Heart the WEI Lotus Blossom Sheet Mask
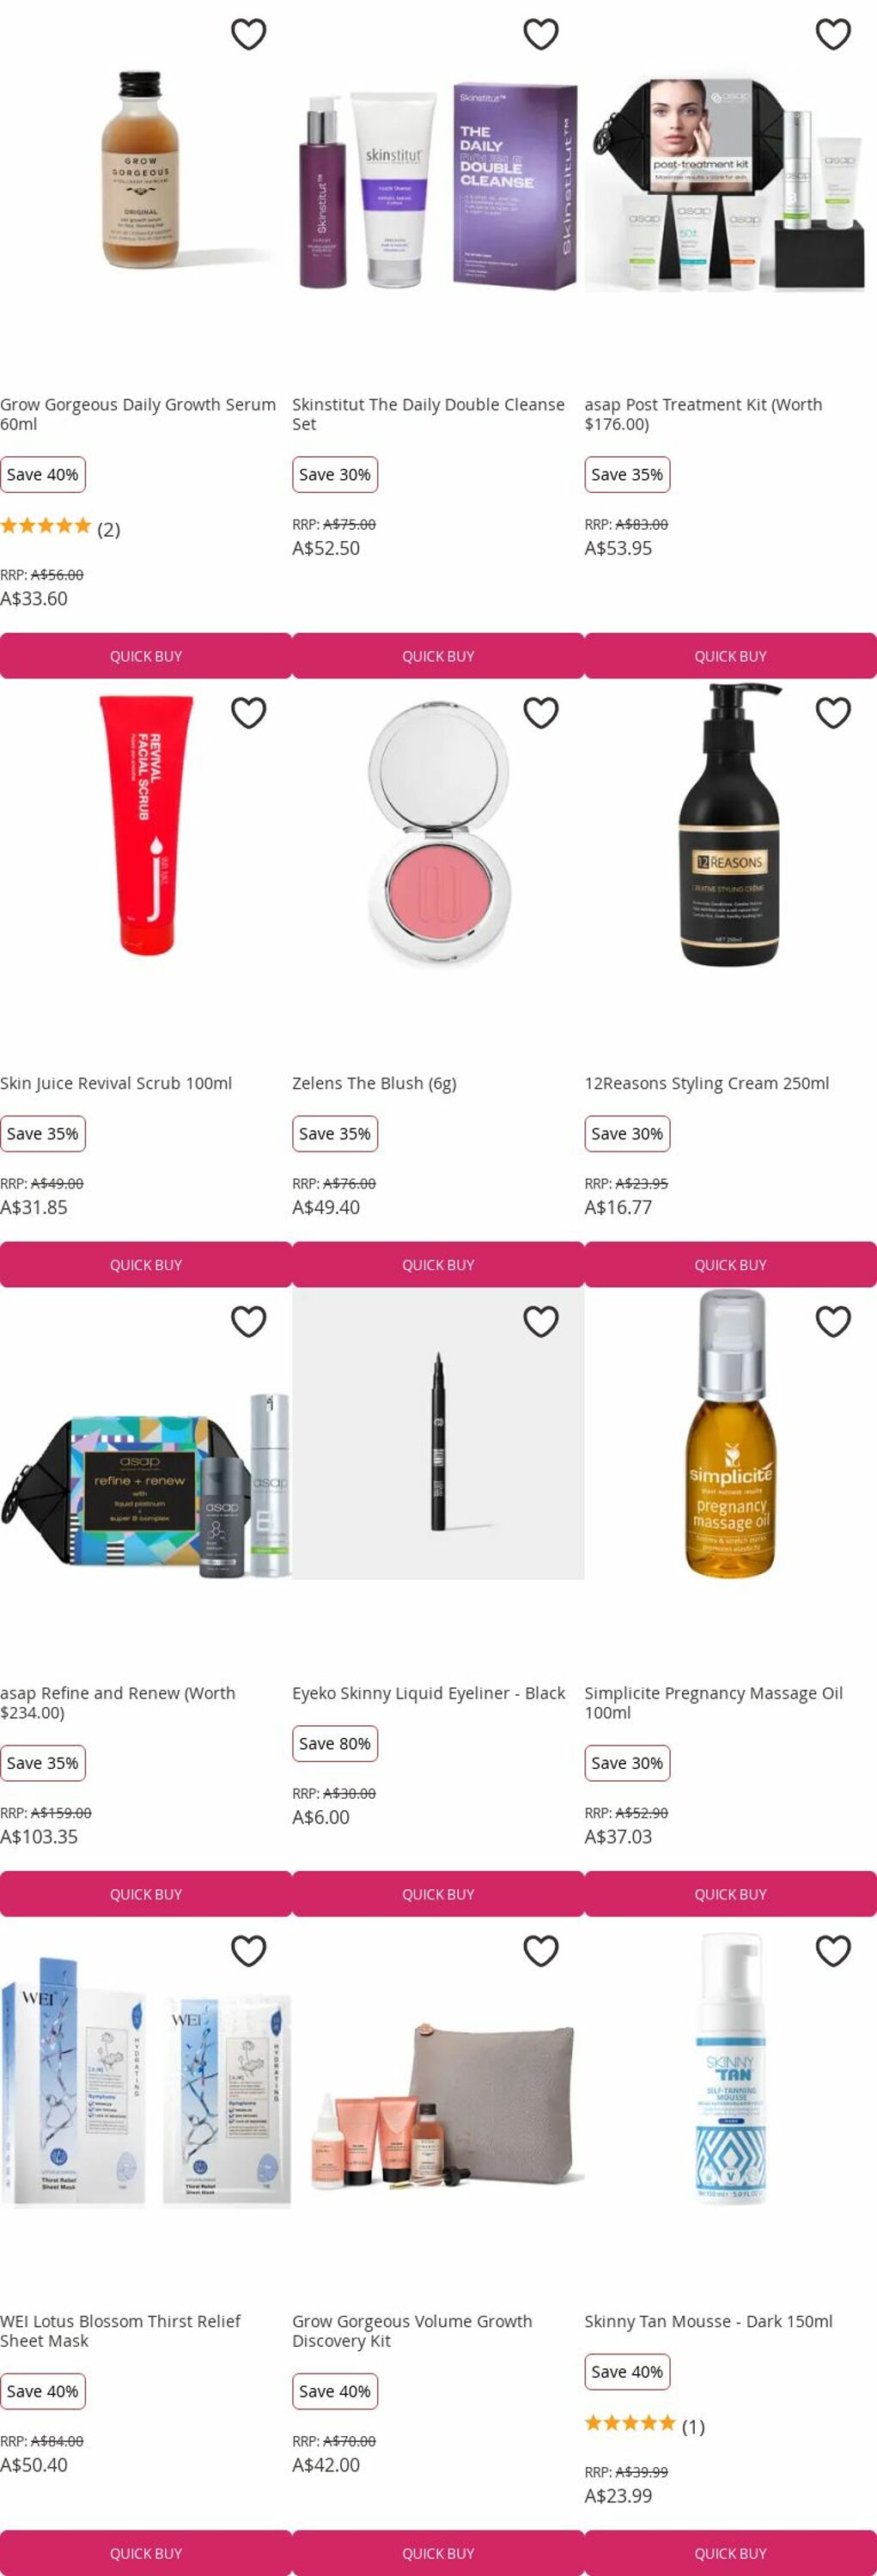The width and height of the screenshot is (877, 2576). 249,1951
